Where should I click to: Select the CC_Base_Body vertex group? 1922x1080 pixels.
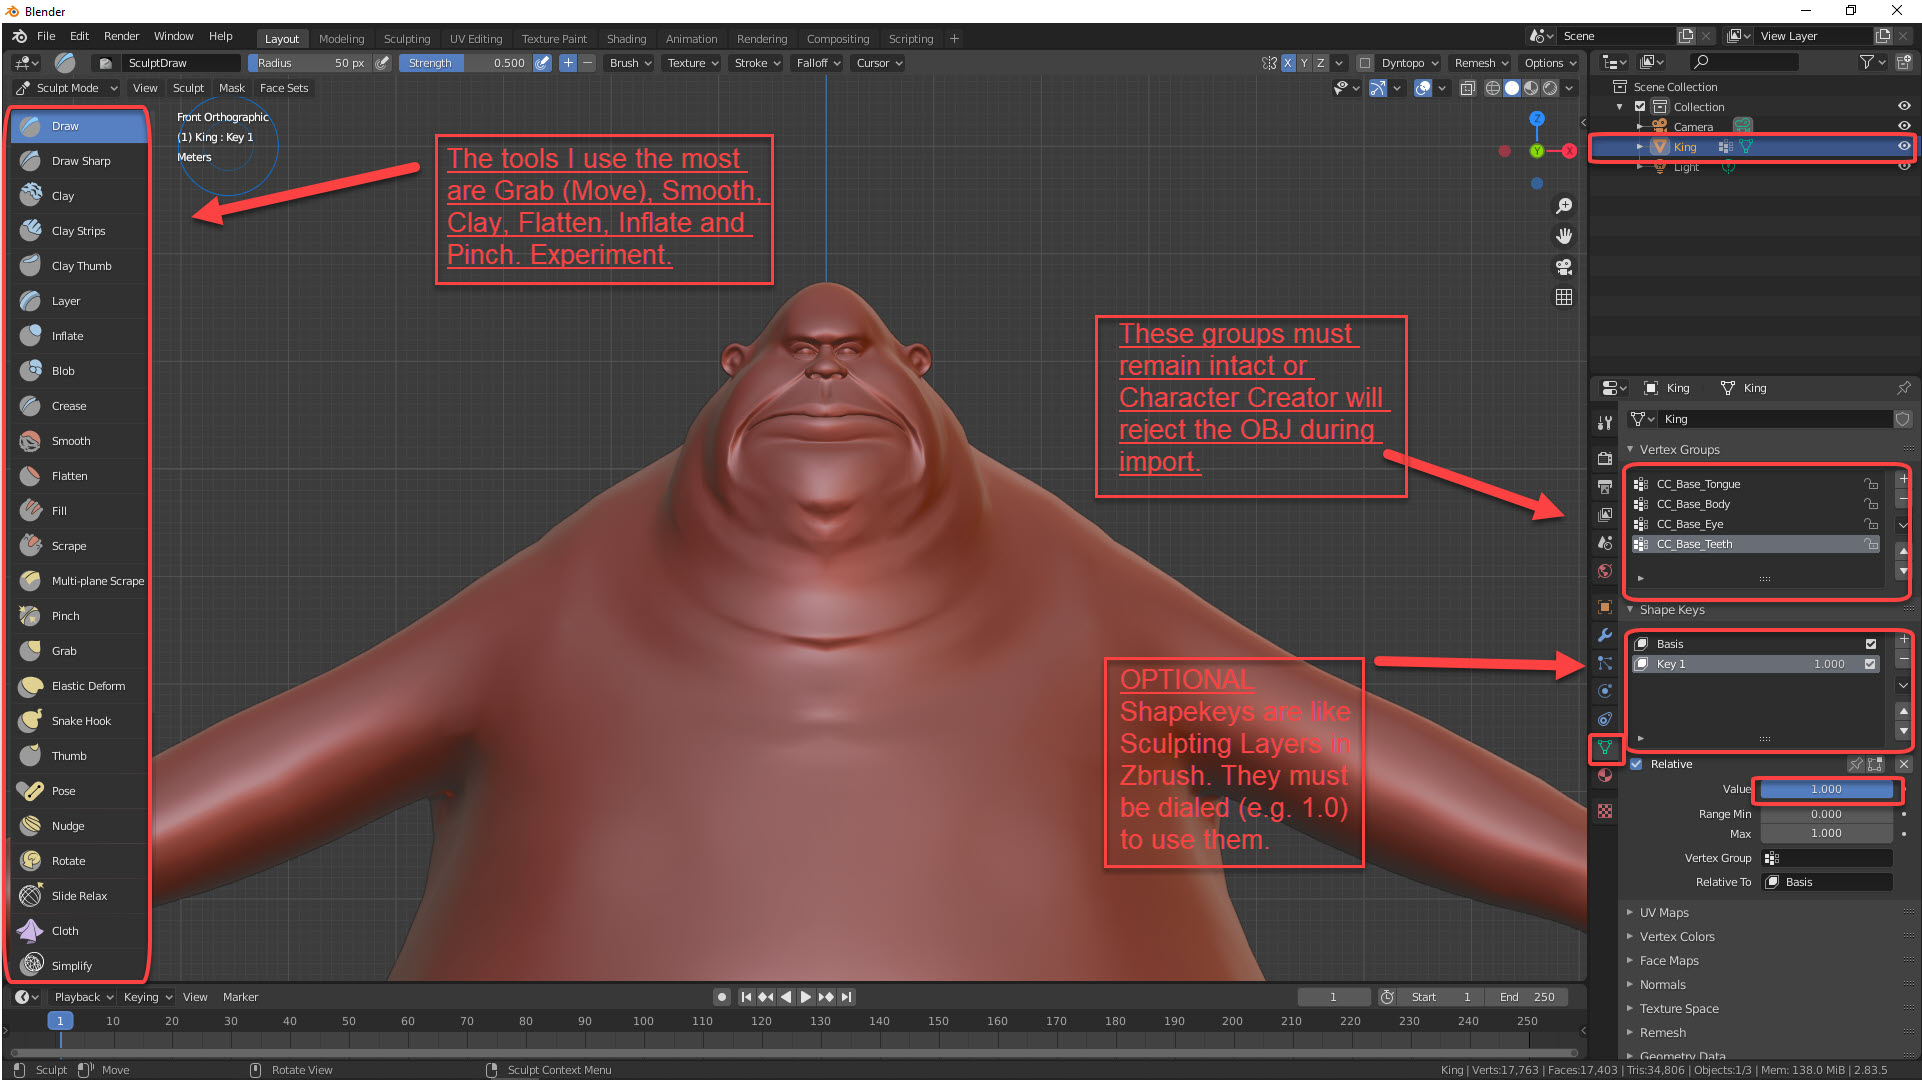click(1756, 504)
